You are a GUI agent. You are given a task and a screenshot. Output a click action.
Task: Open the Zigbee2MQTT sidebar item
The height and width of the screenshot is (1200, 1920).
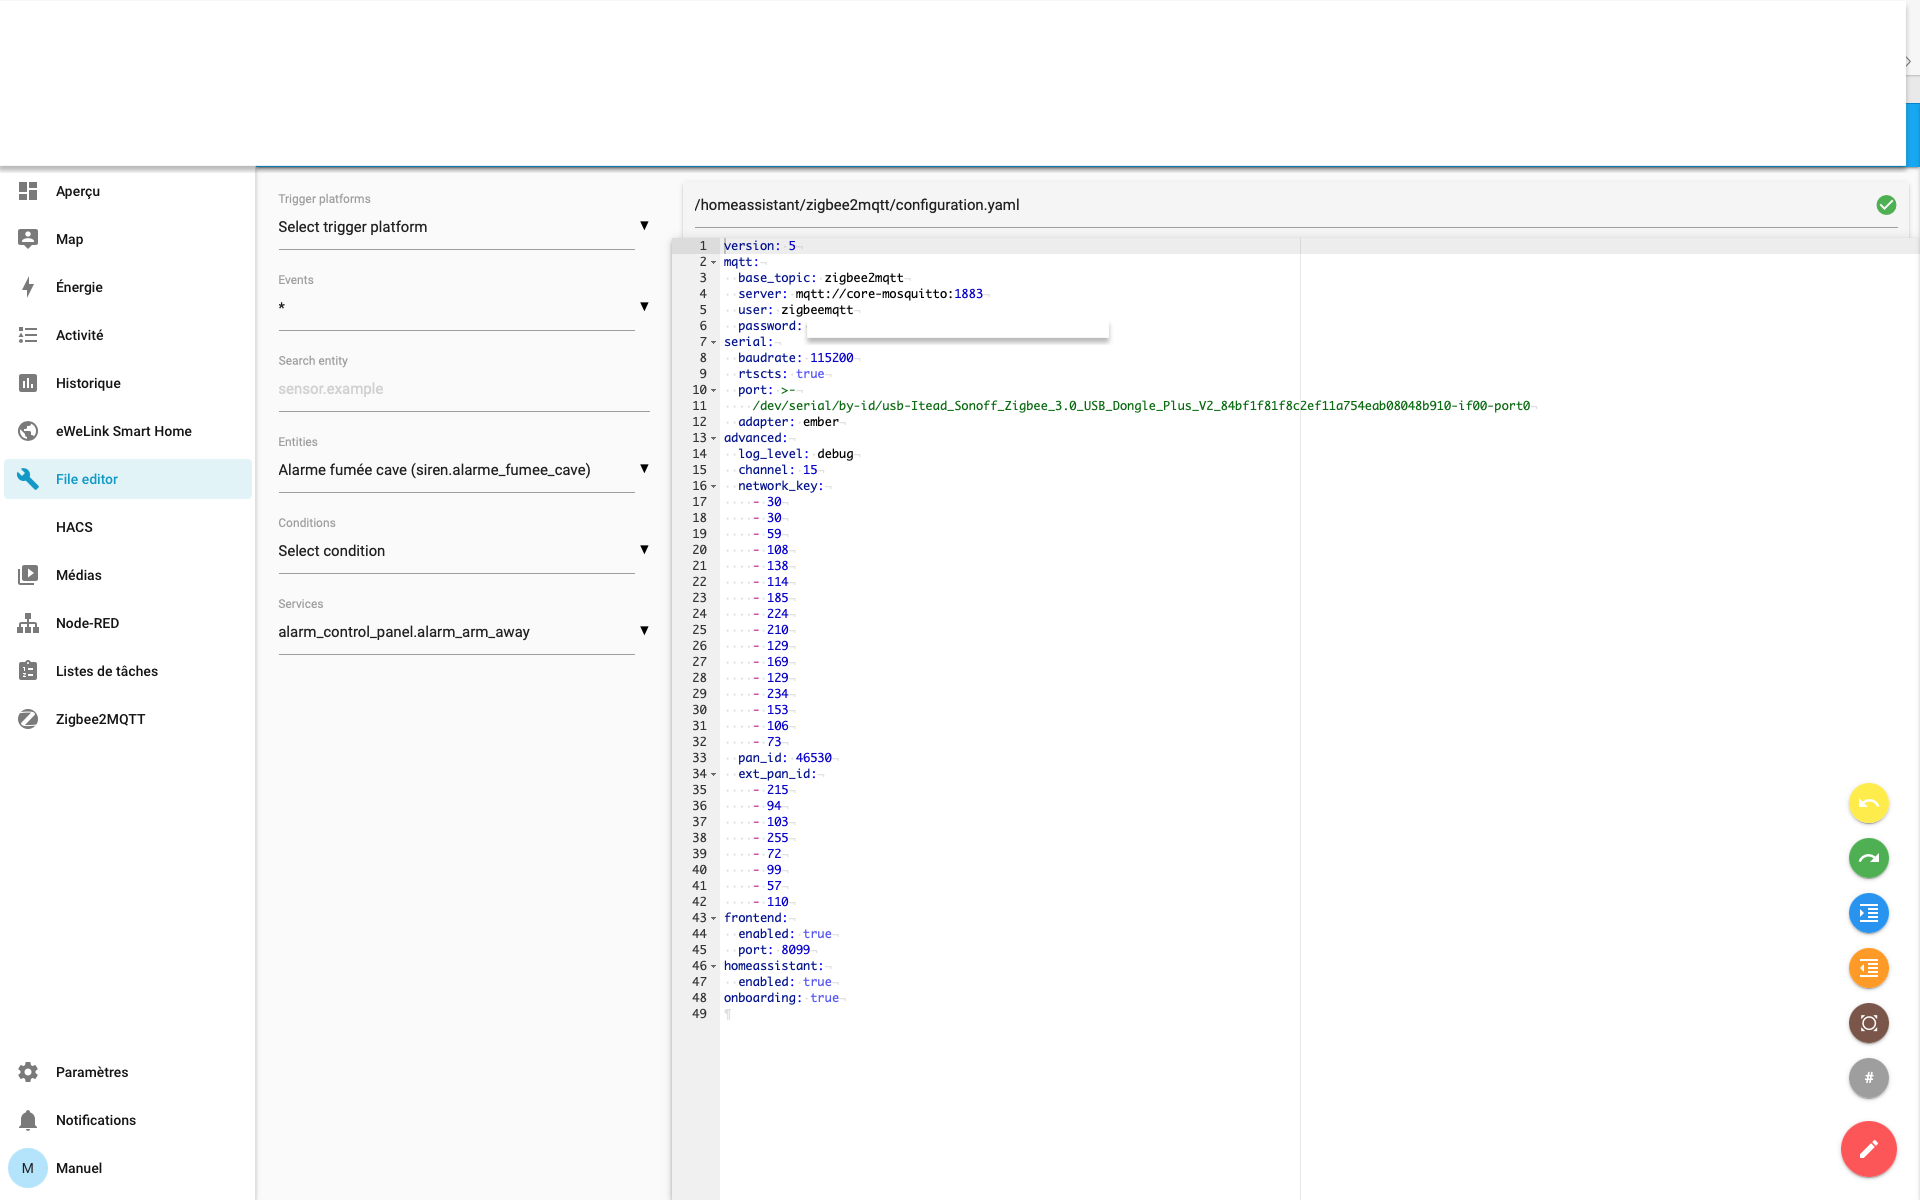[x=100, y=719]
